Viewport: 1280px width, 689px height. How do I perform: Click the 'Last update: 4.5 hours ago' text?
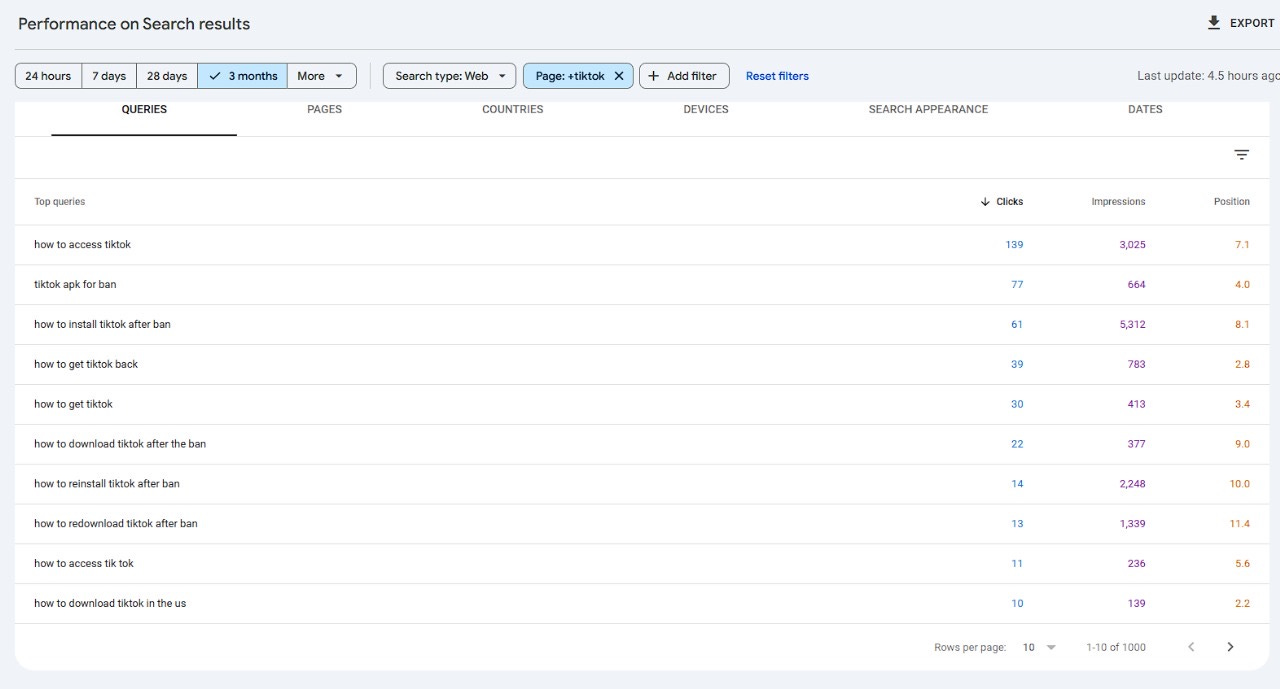pyautogui.click(x=1208, y=76)
